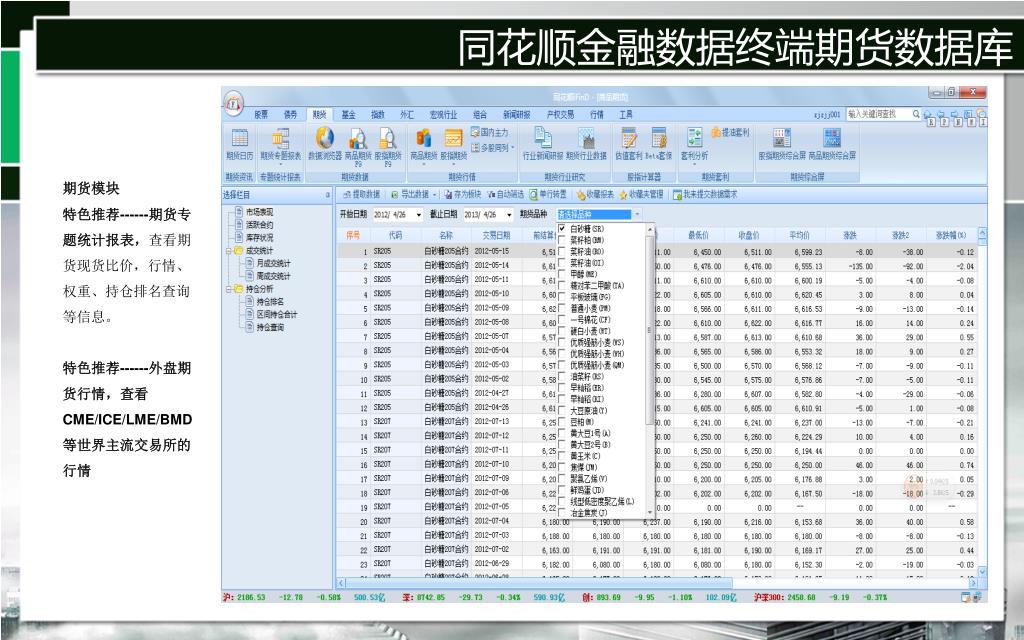Click 提取数据 toolbar button
Viewport: 1024px width, 640px height.
coord(361,195)
